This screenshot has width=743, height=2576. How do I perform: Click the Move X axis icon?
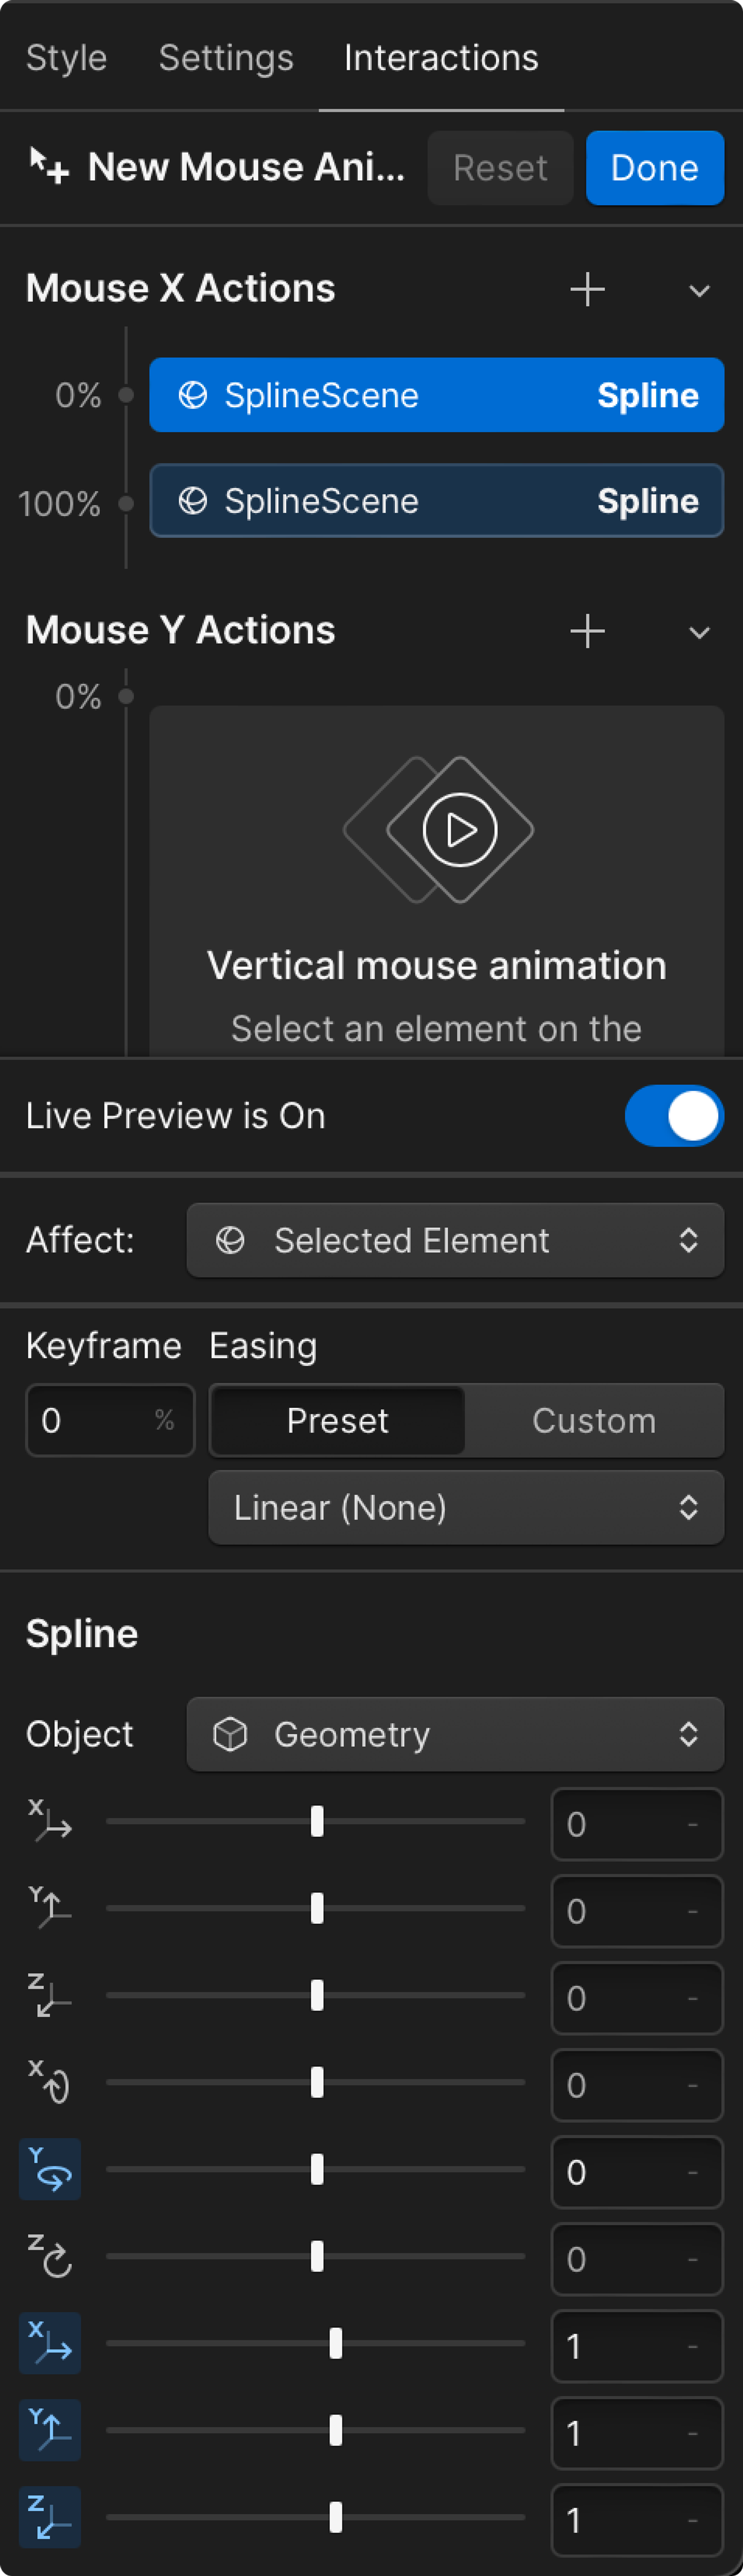50,1822
